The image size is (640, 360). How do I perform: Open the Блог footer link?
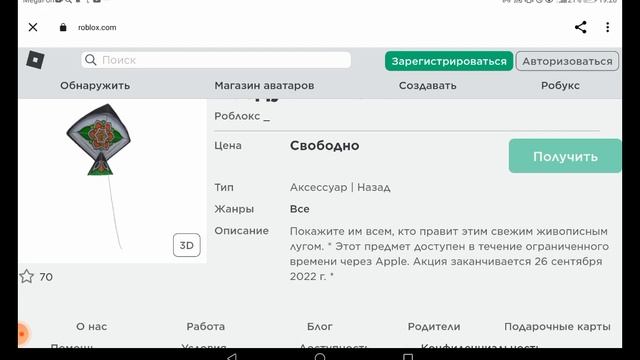pyautogui.click(x=320, y=327)
